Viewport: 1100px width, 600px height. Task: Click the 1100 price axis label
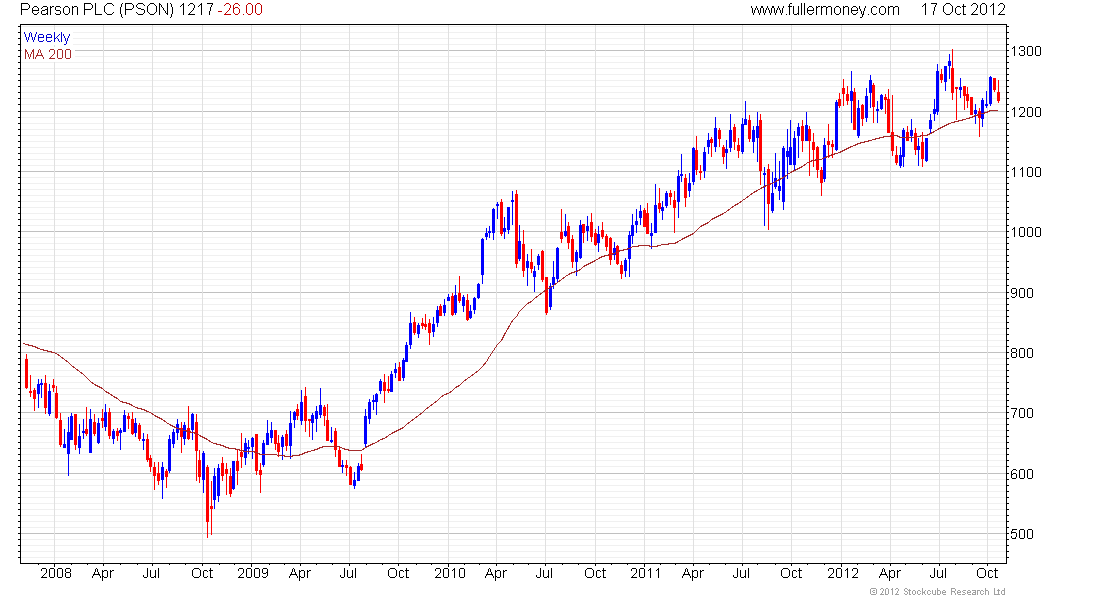click(1026, 172)
